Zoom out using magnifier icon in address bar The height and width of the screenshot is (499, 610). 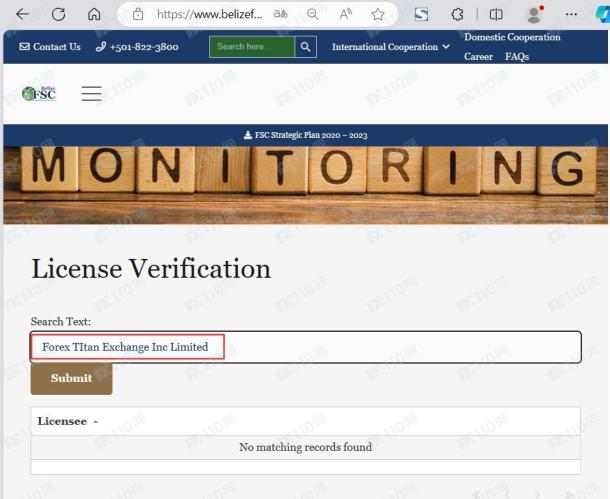click(312, 14)
